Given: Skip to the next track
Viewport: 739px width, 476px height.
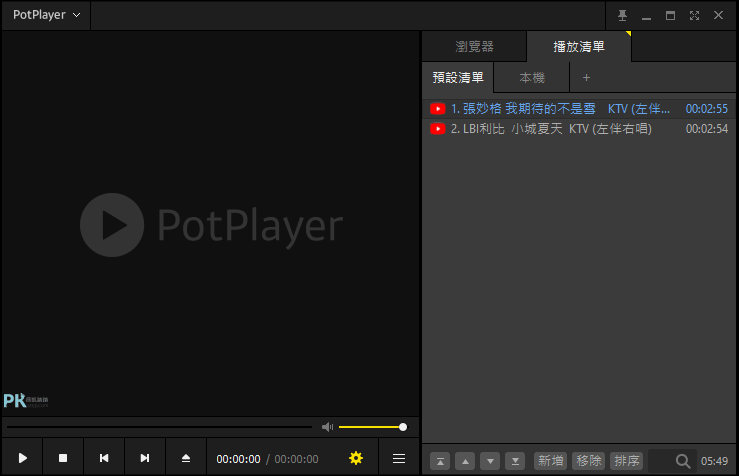Looking at the screenshot, I should 145,458.
